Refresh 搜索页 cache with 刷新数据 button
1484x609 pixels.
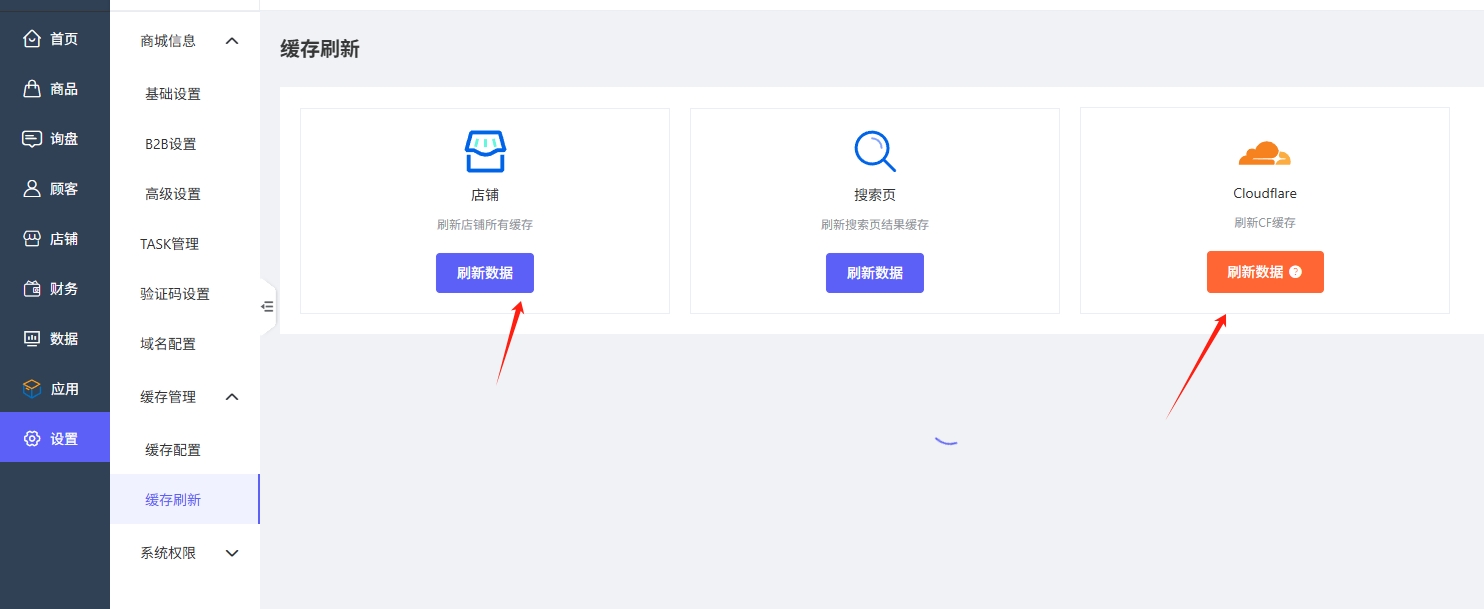(x=875, y=273)
